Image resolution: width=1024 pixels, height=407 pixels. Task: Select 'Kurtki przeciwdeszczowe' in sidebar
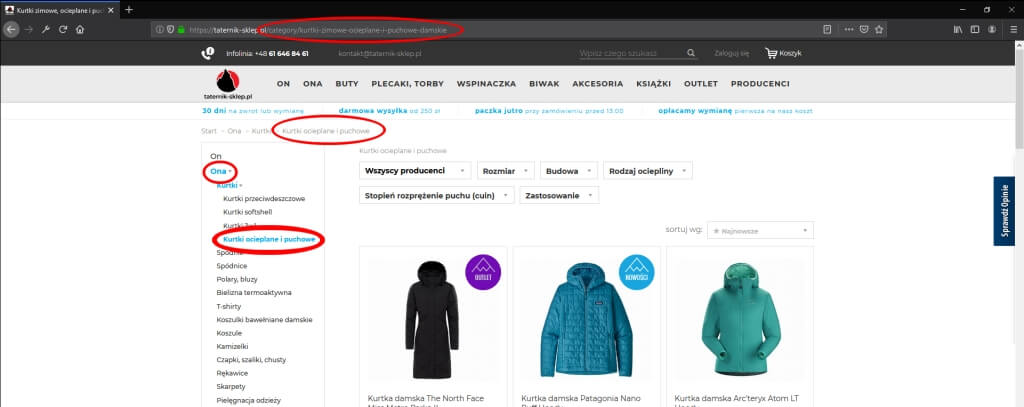pos(264,199)
